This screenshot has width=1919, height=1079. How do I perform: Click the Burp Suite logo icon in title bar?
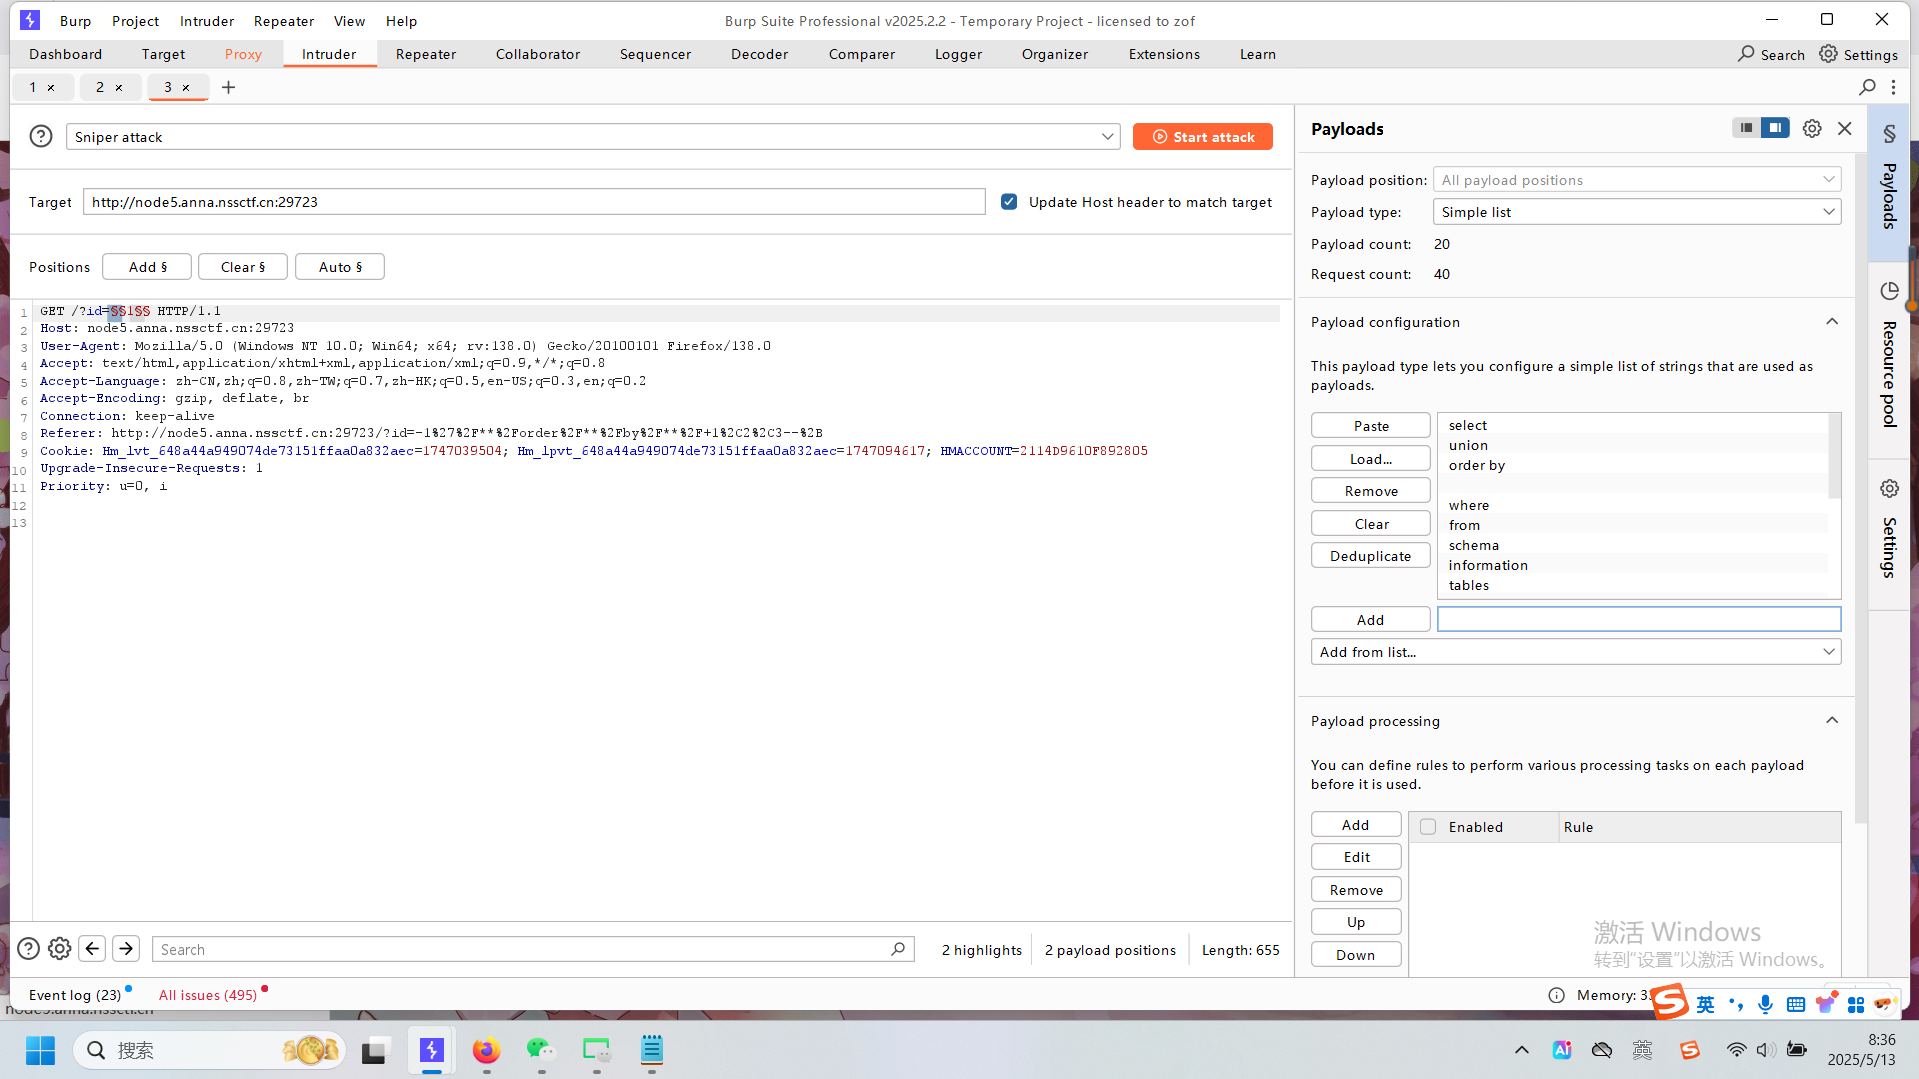point(30,20)
